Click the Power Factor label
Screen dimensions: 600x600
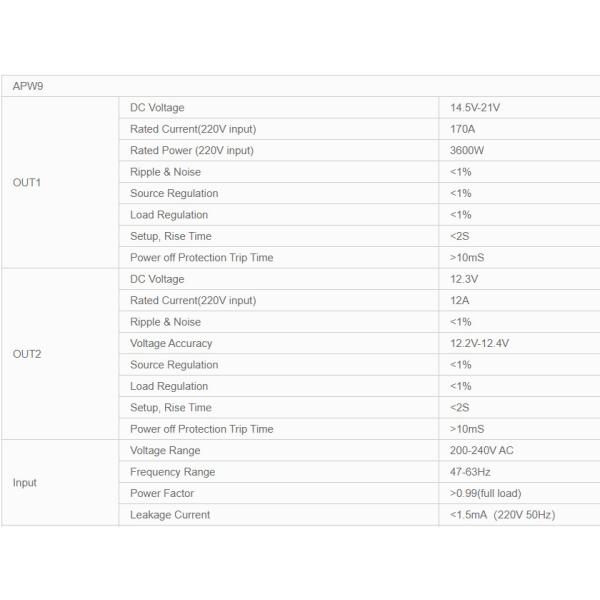pos(162,493)
